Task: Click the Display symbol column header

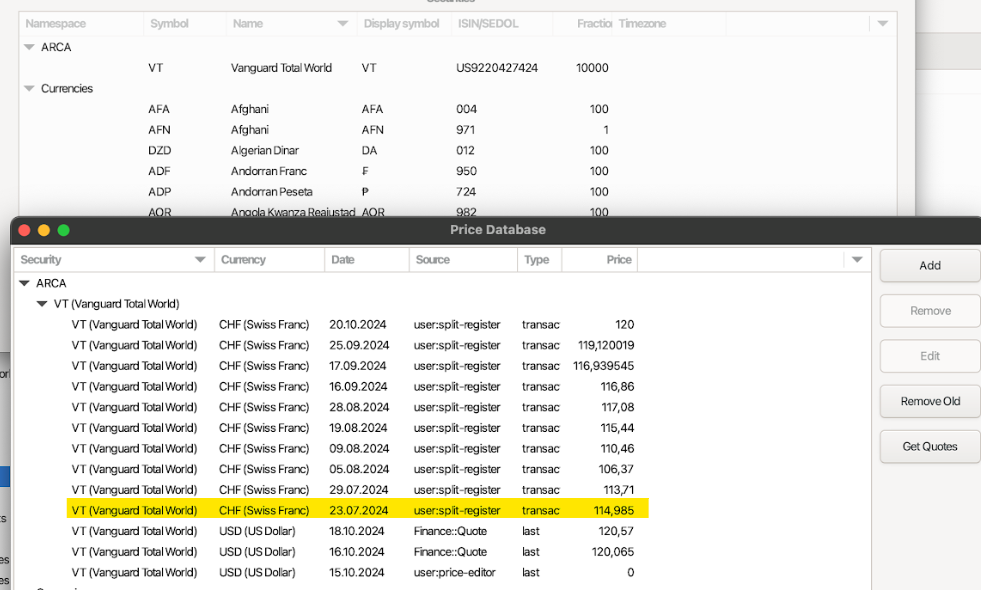Action: [404, 24]
